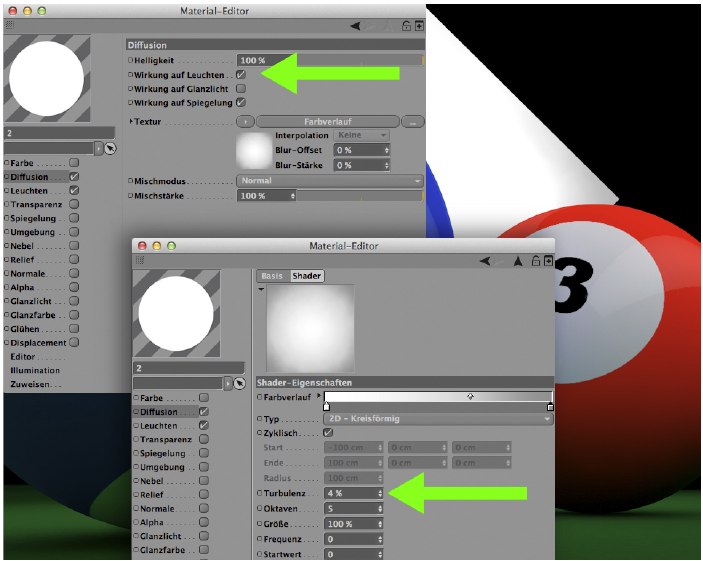Select Nebel channel label in rear editor
This screenshot has height=561, width=703.
point(22,246)
